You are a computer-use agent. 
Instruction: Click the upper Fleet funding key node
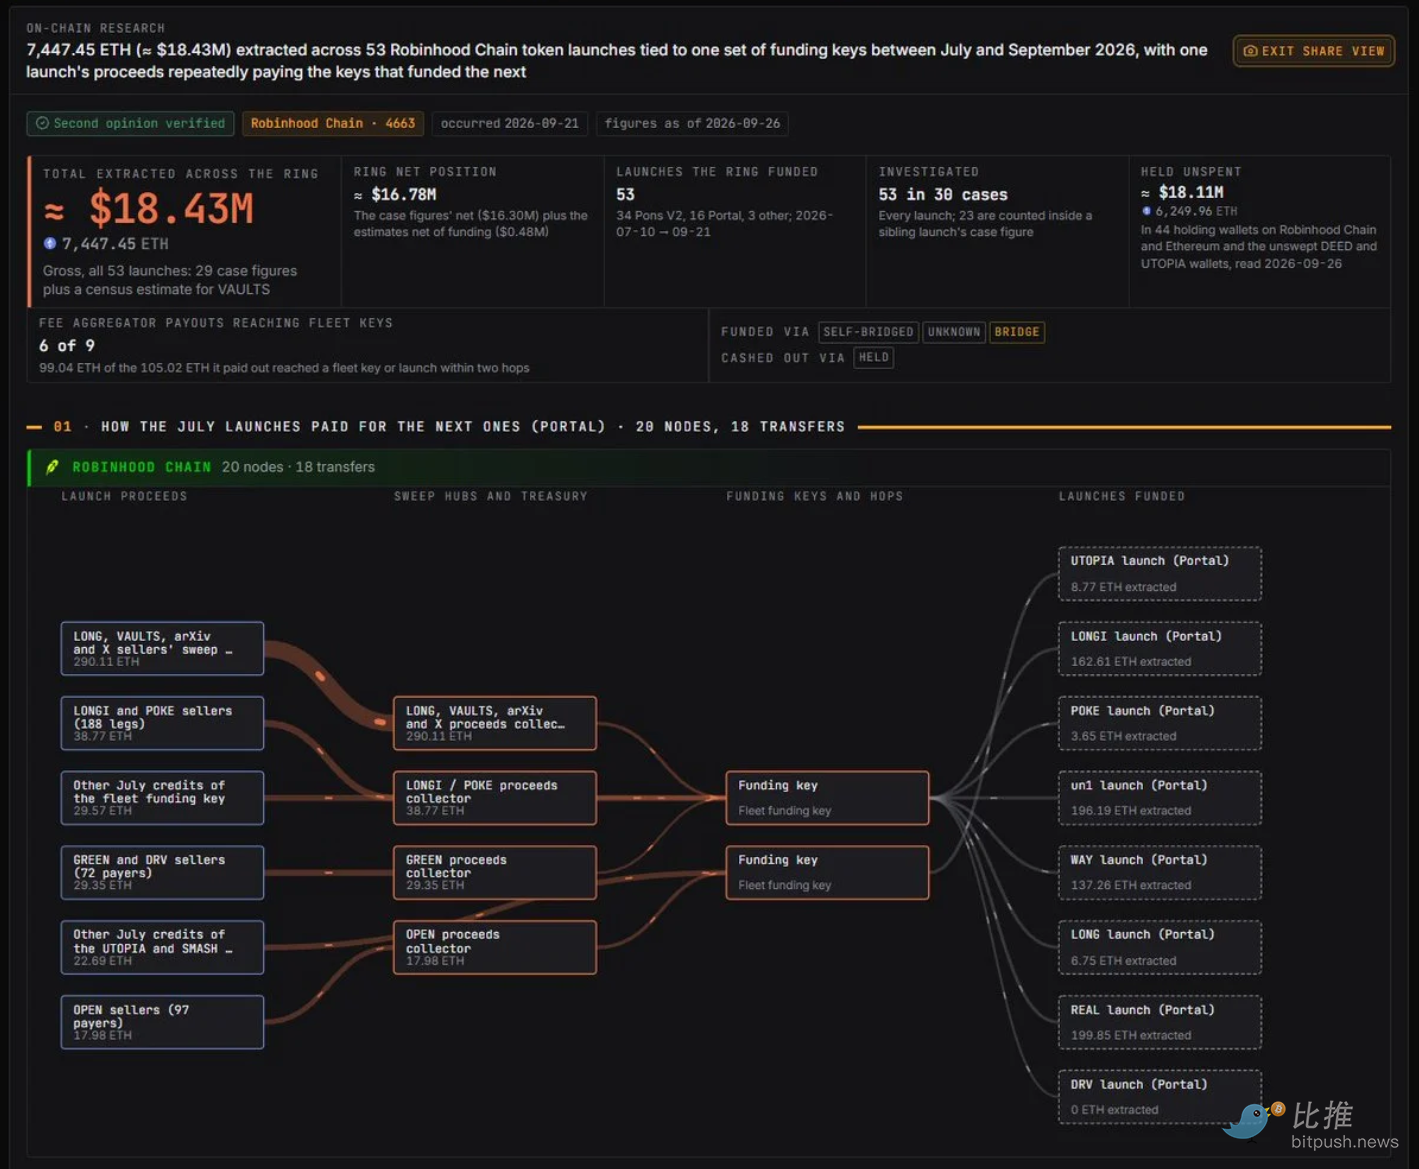827,798
